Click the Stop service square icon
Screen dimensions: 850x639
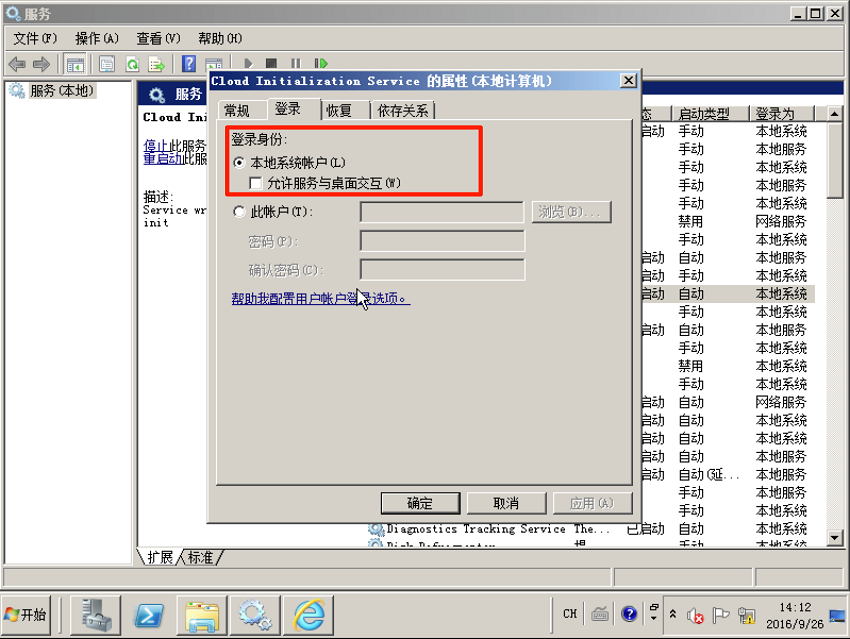(x=272, y=63)
